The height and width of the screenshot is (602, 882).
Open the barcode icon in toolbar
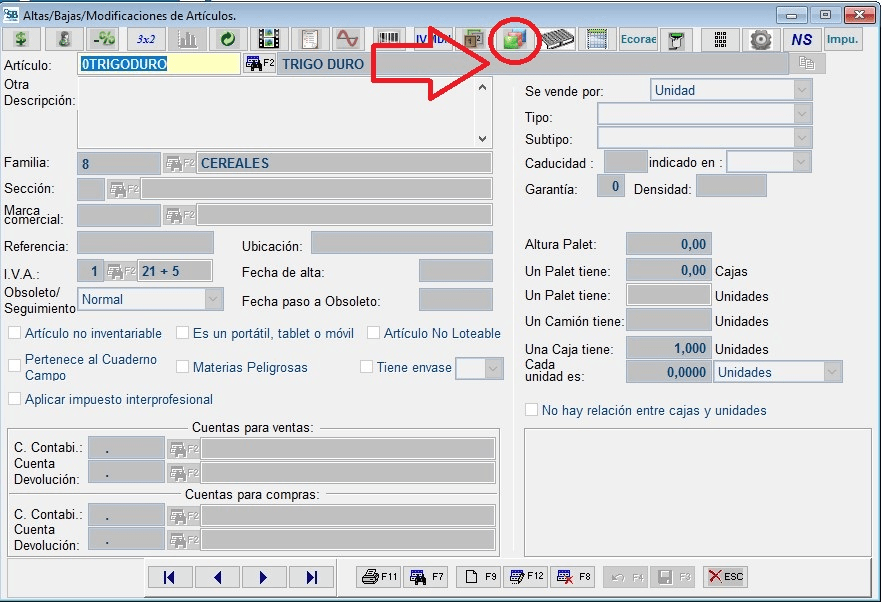[x=390, y=39]
